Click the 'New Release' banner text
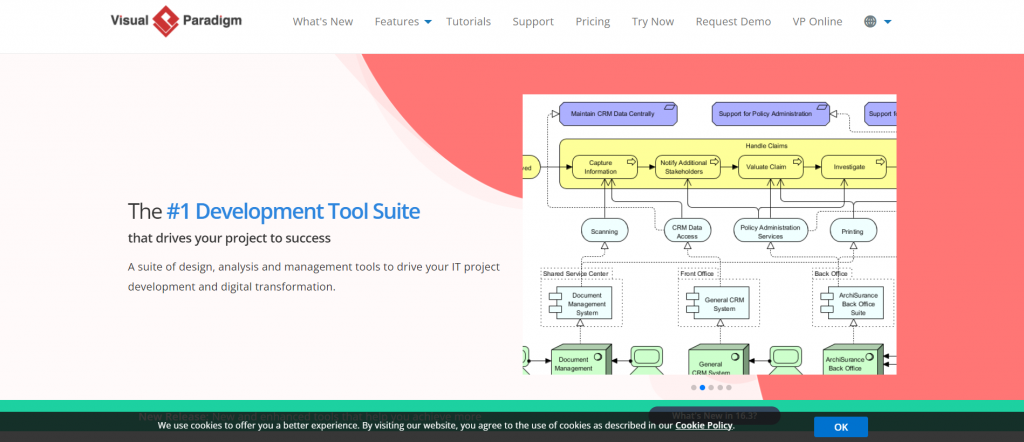The width and height of the screenshot is (1024, 442). [x=310, y=417]
